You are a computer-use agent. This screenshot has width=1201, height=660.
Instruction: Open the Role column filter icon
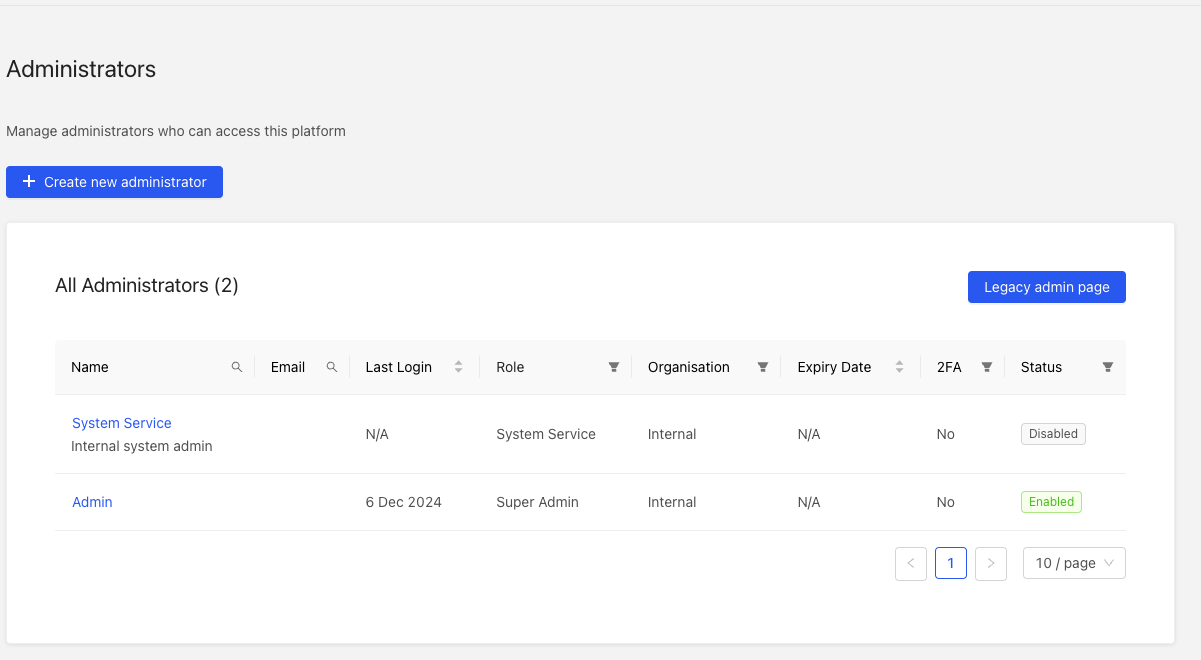614,367
